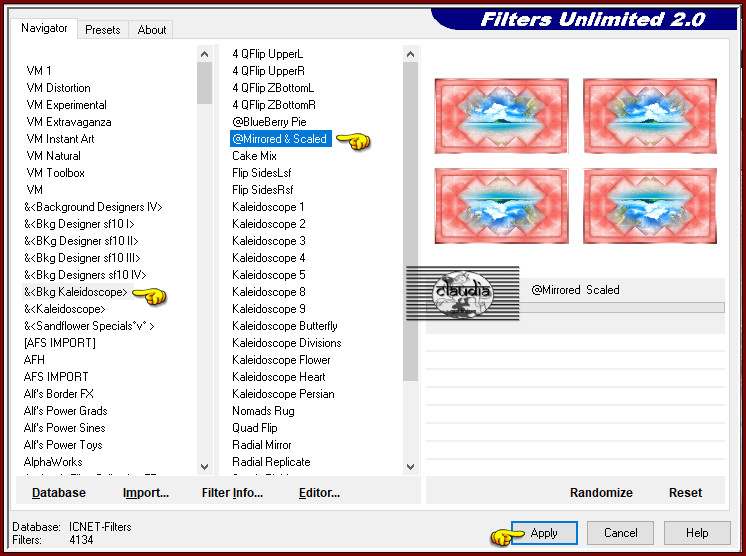Click the Cancel button
Image resolution: width=746 pixels, height=556 pixels.
coord(620,533)
